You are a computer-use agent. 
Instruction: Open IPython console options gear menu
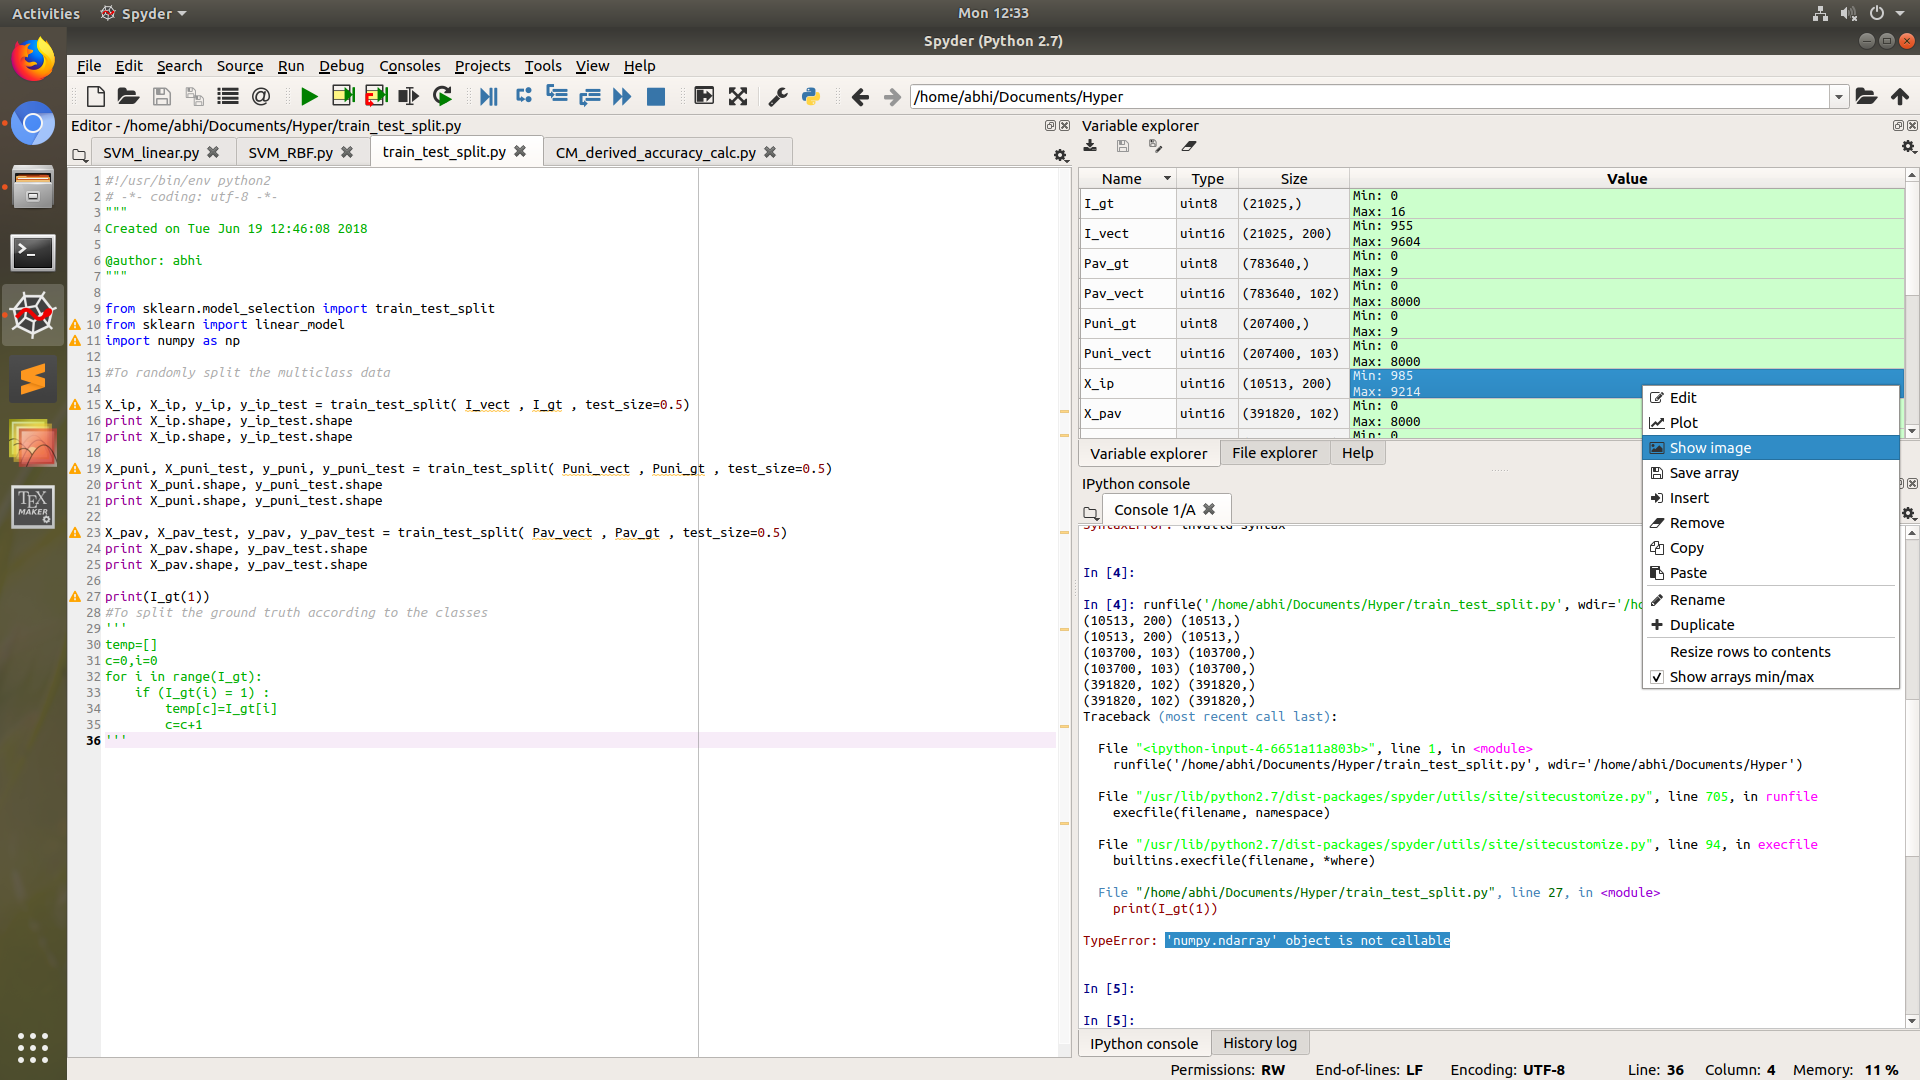pos(1908,513)
